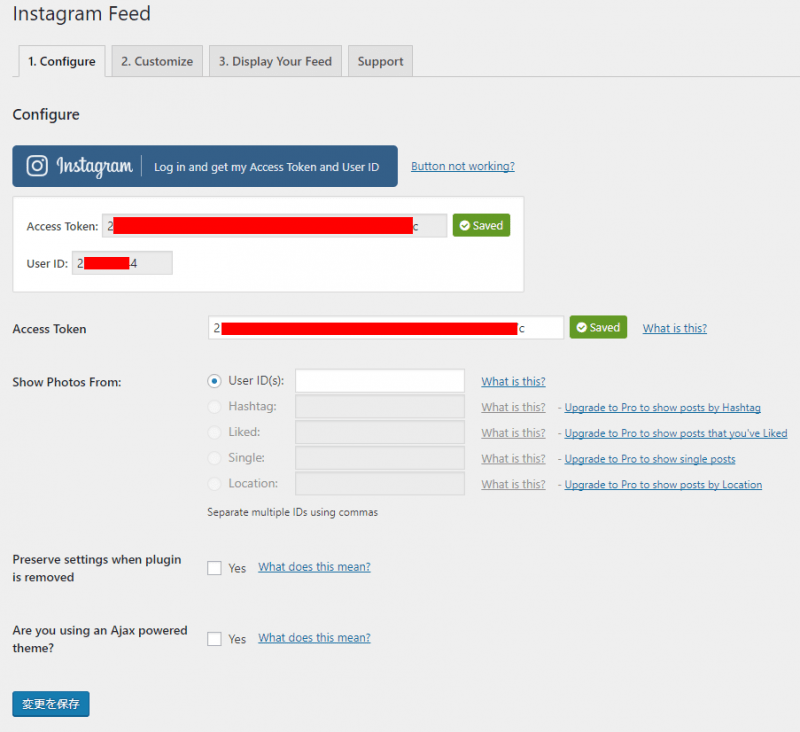Viewport: 800px width, 732px height.
Task: Click the 変更を保存 save changes button
Action: point(51,704)
